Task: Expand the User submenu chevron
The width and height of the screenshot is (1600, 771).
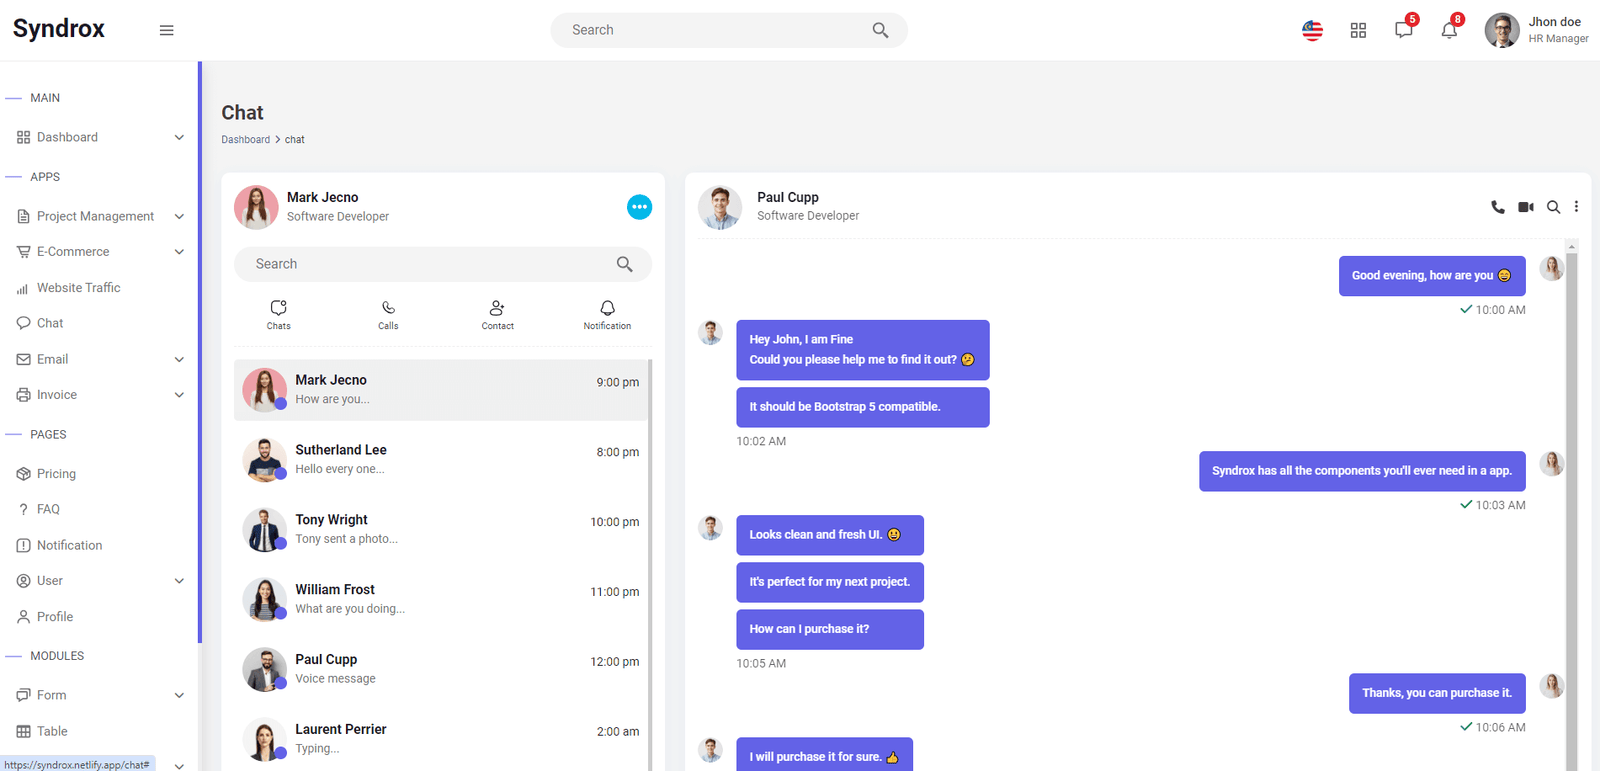Action: (179, 581)
